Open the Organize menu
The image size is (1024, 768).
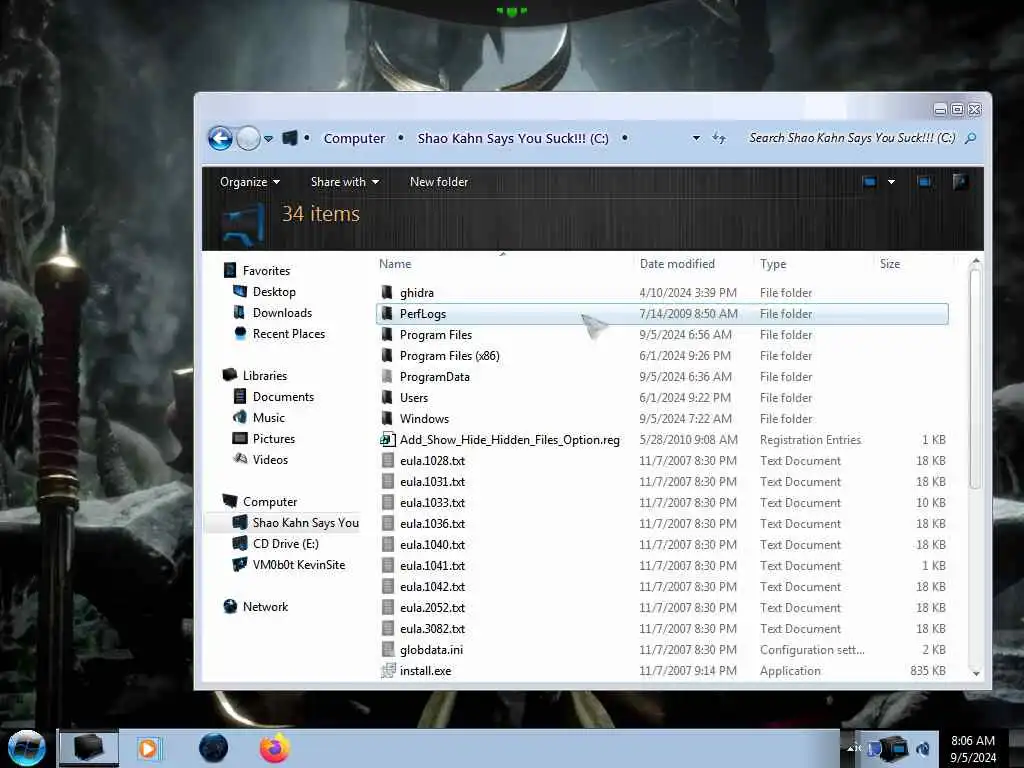[249, 182]
